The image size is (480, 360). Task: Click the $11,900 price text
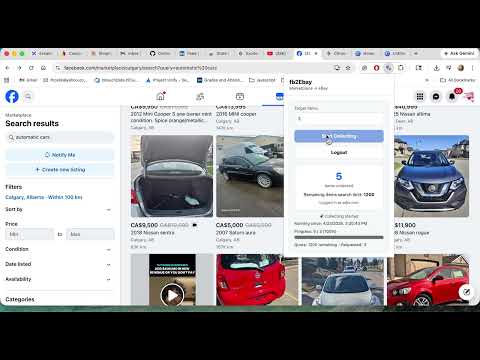(405, 225)
